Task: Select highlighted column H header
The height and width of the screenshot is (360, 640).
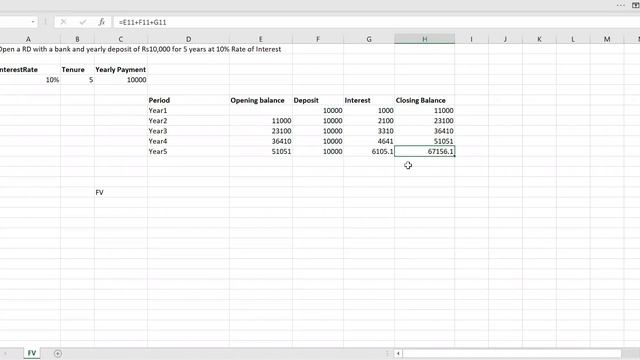Action: (x=424, y=39)
